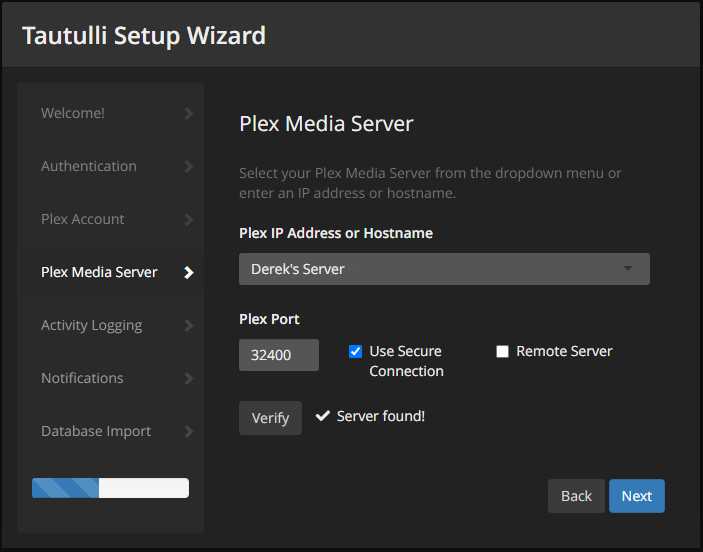Click the Plex Port field showing 32400
Image resolution: width=703 pixels, height=552 pixels.
(x=279, y=355)
